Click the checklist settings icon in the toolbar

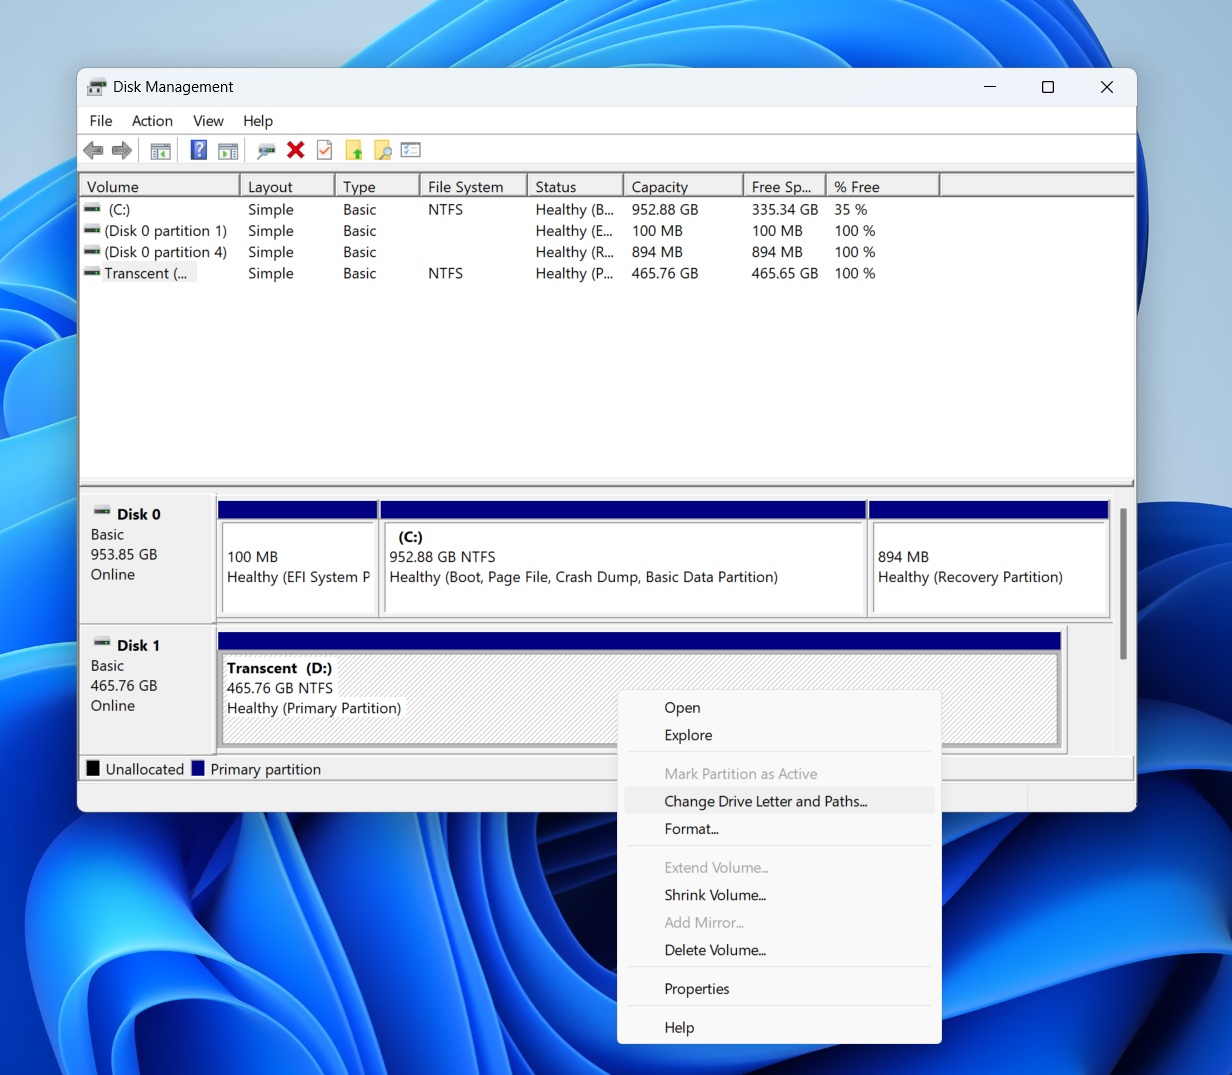[x=410, y=150]
